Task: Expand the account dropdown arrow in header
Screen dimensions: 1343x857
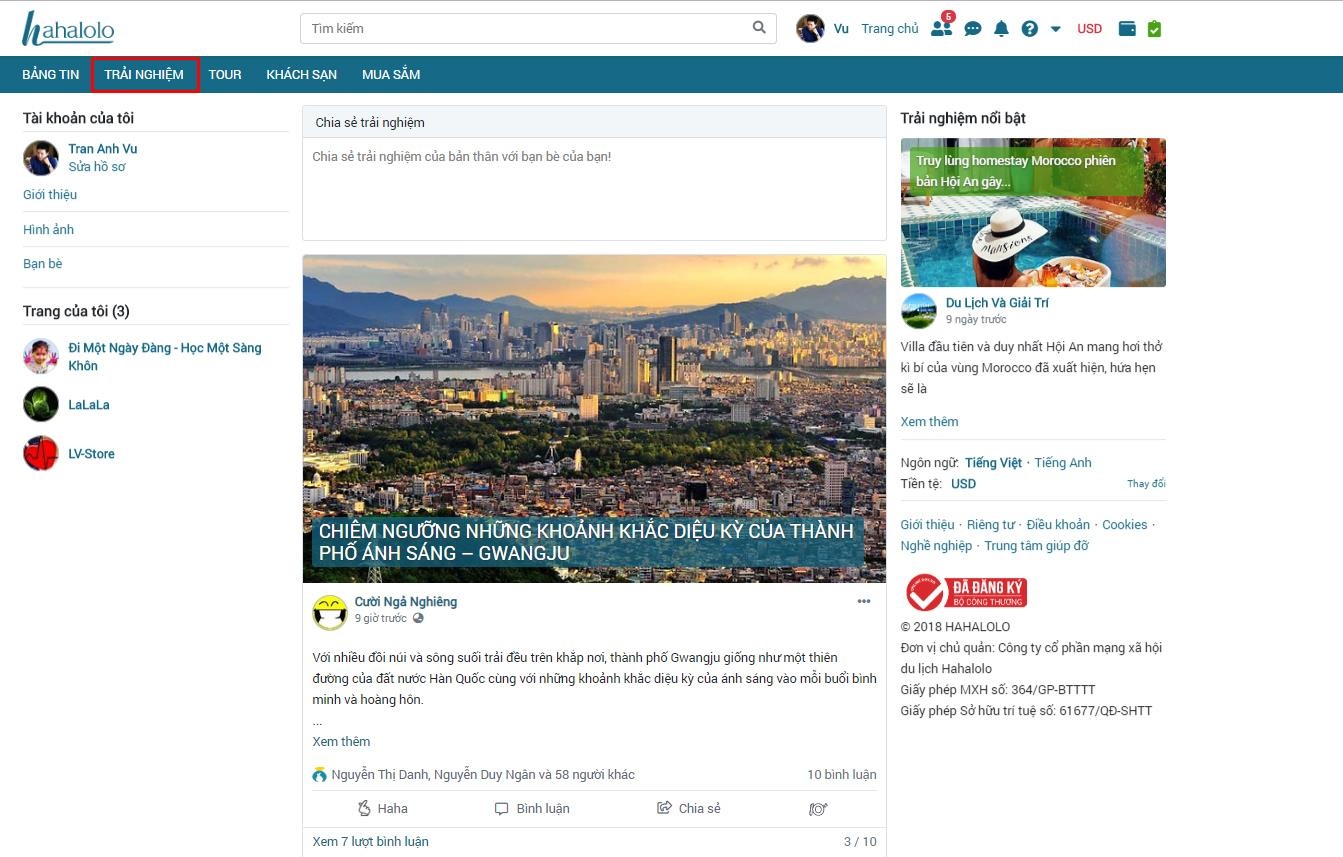Action: [1055, 29]
